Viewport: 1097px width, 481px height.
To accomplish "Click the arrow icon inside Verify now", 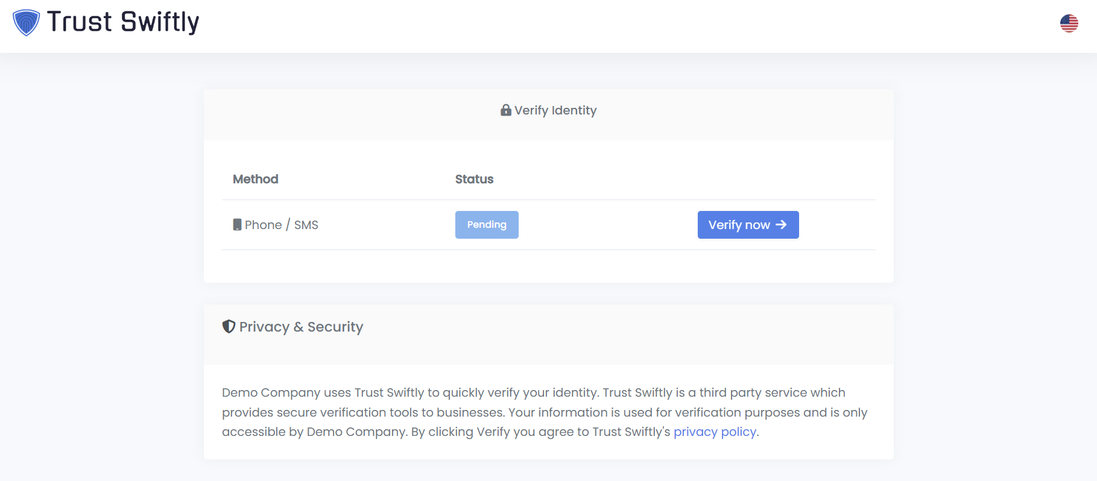I will tap(781, 225).
